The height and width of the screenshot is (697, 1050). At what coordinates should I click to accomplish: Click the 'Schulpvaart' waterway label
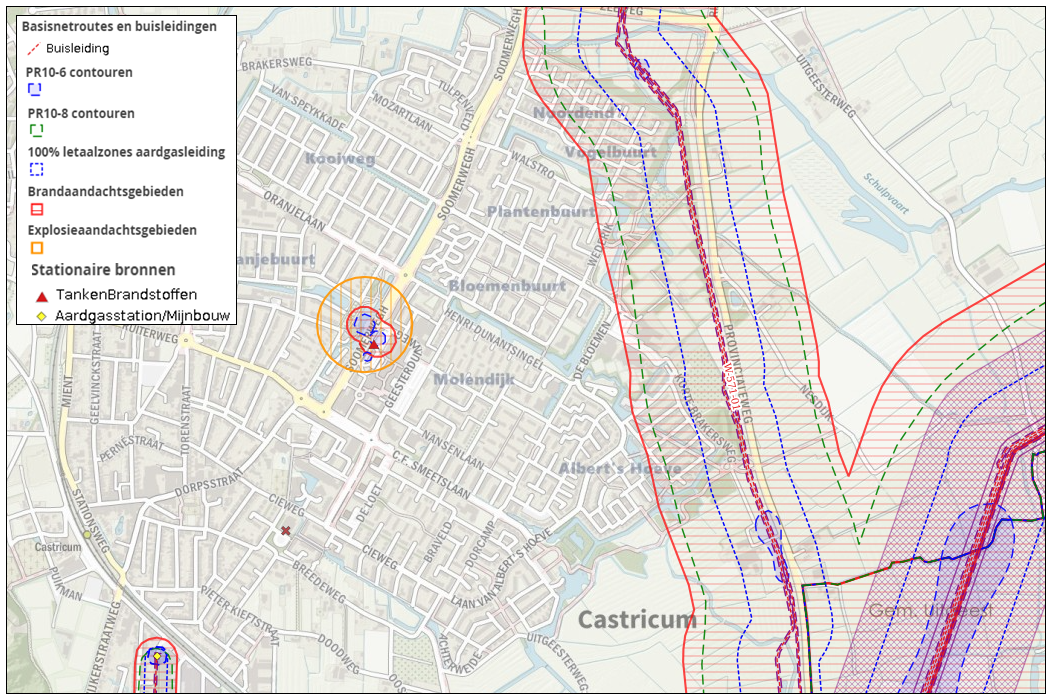pos(886,193)
